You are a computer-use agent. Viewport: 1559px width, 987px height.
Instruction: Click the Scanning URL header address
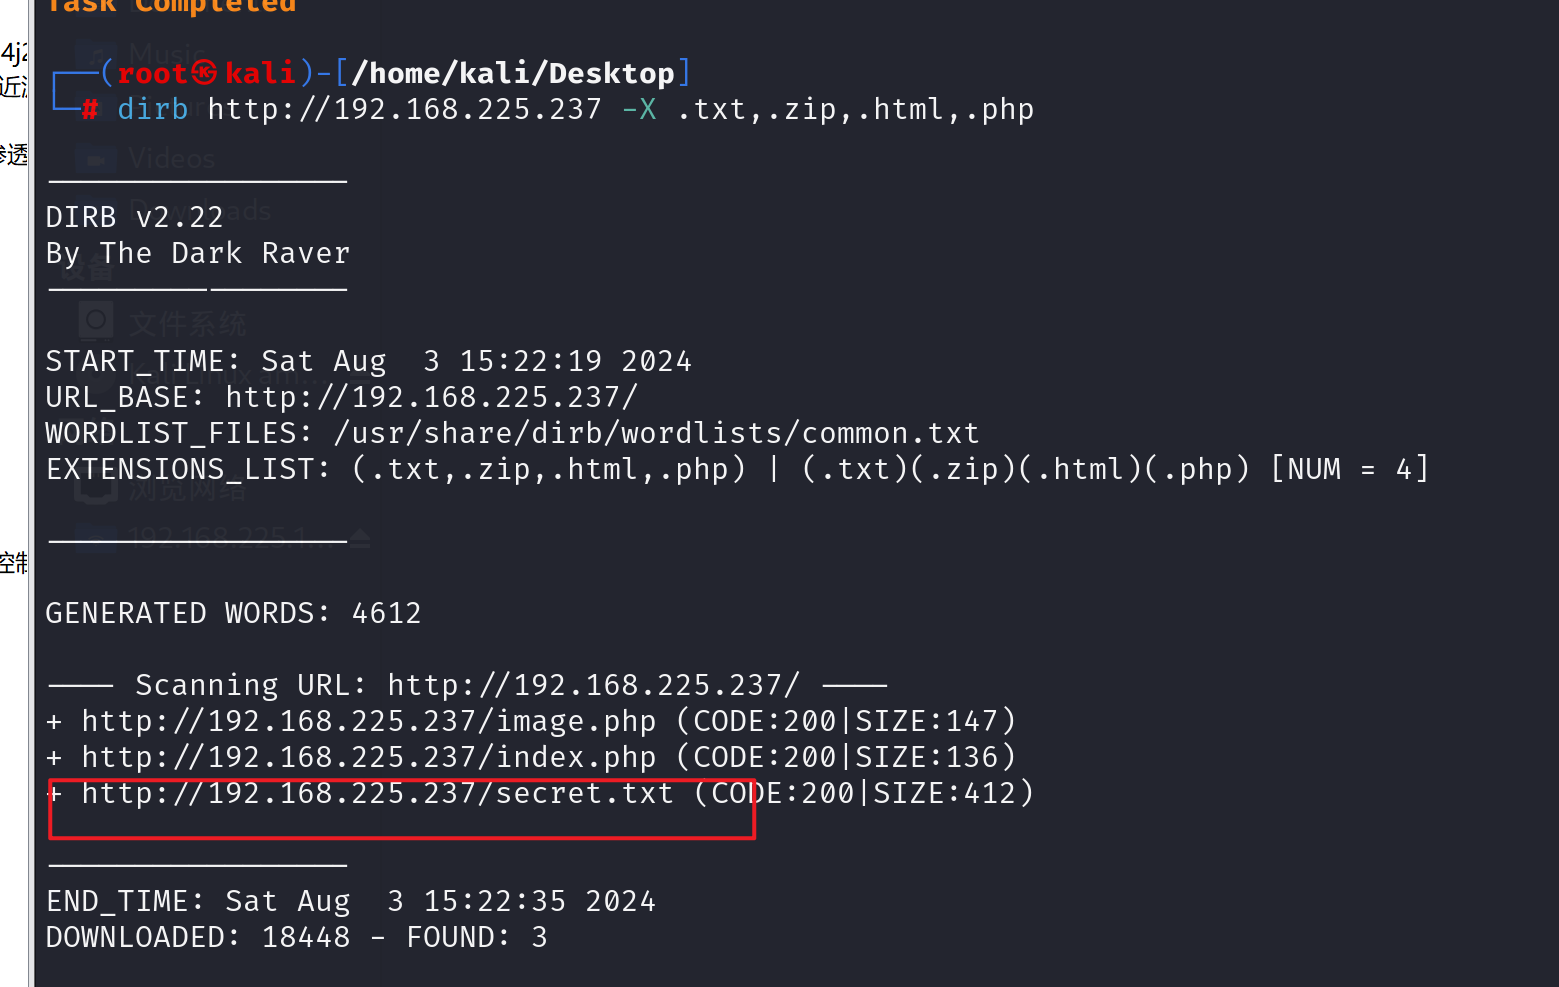coord(594,685)
